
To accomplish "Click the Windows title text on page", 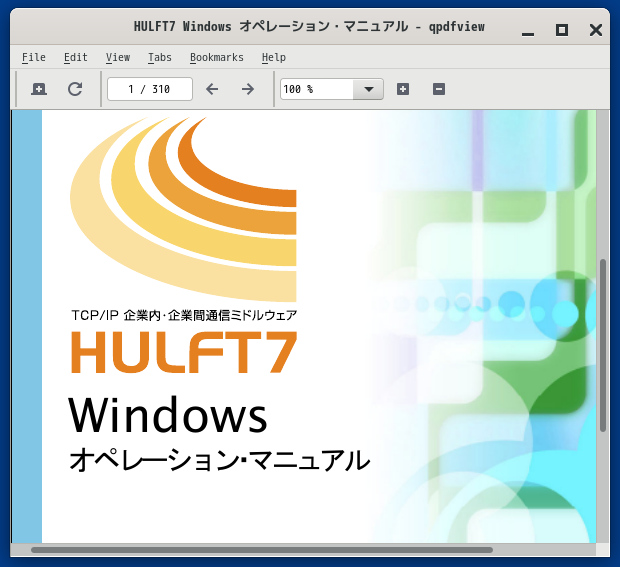I will click(x=168, y=414).
